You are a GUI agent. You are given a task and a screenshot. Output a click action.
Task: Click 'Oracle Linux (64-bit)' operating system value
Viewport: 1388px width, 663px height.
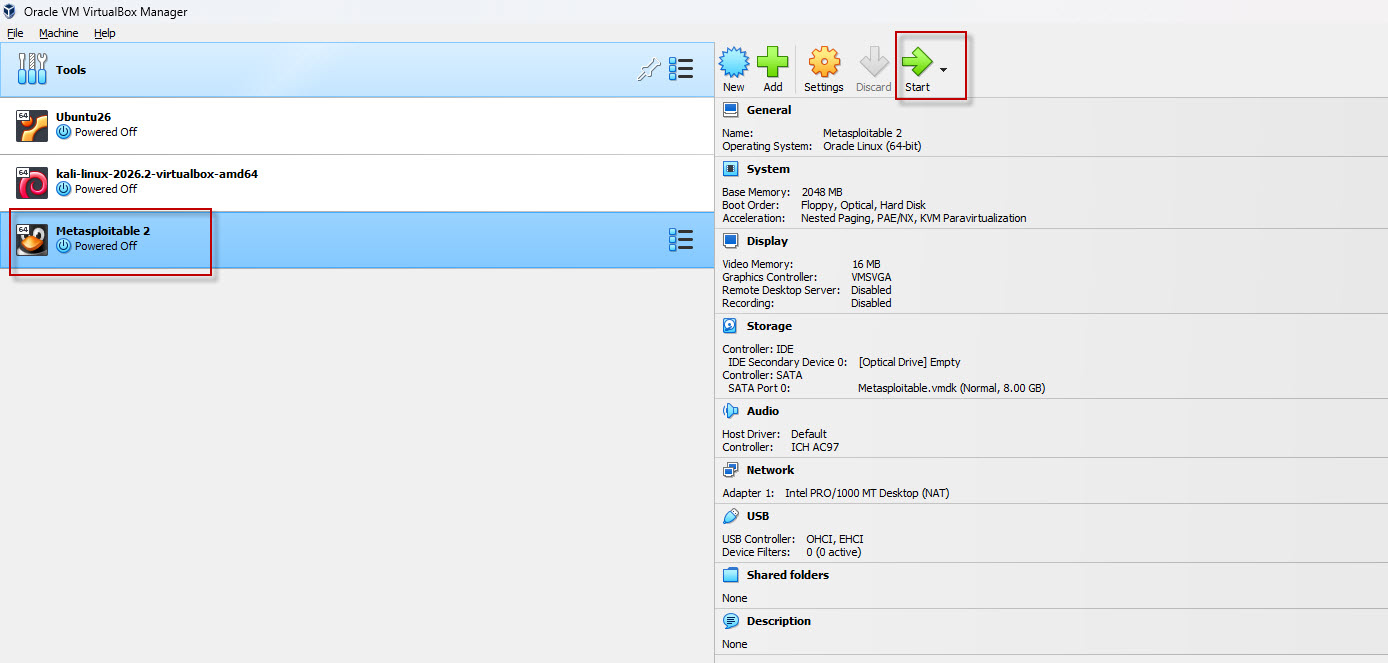coord(872,146)
